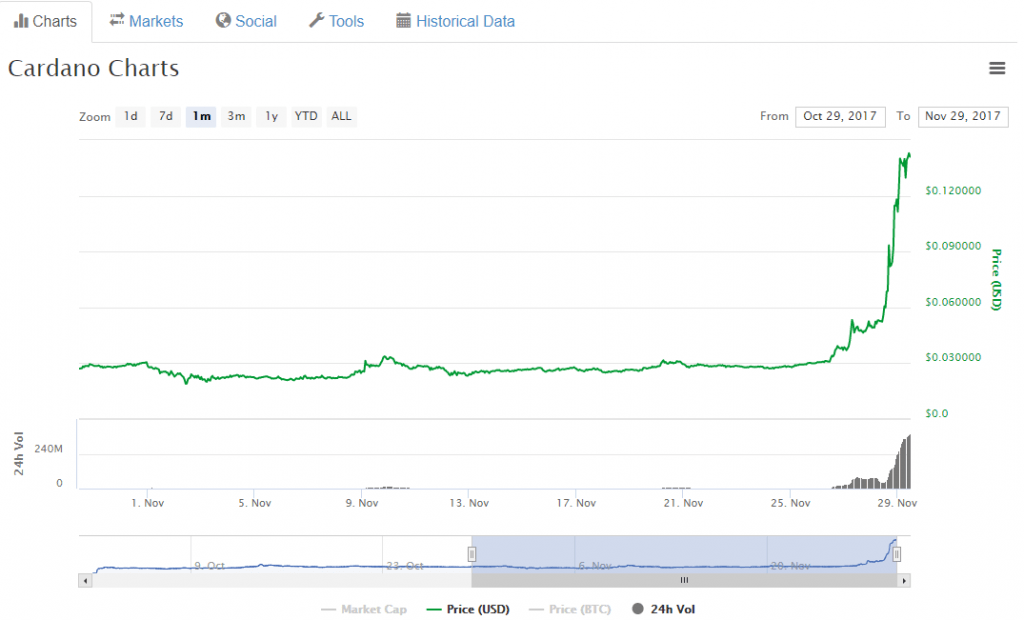Select the Charts tab
Viewport: 1024px width, 620px height.
click(x=46, y=21)
